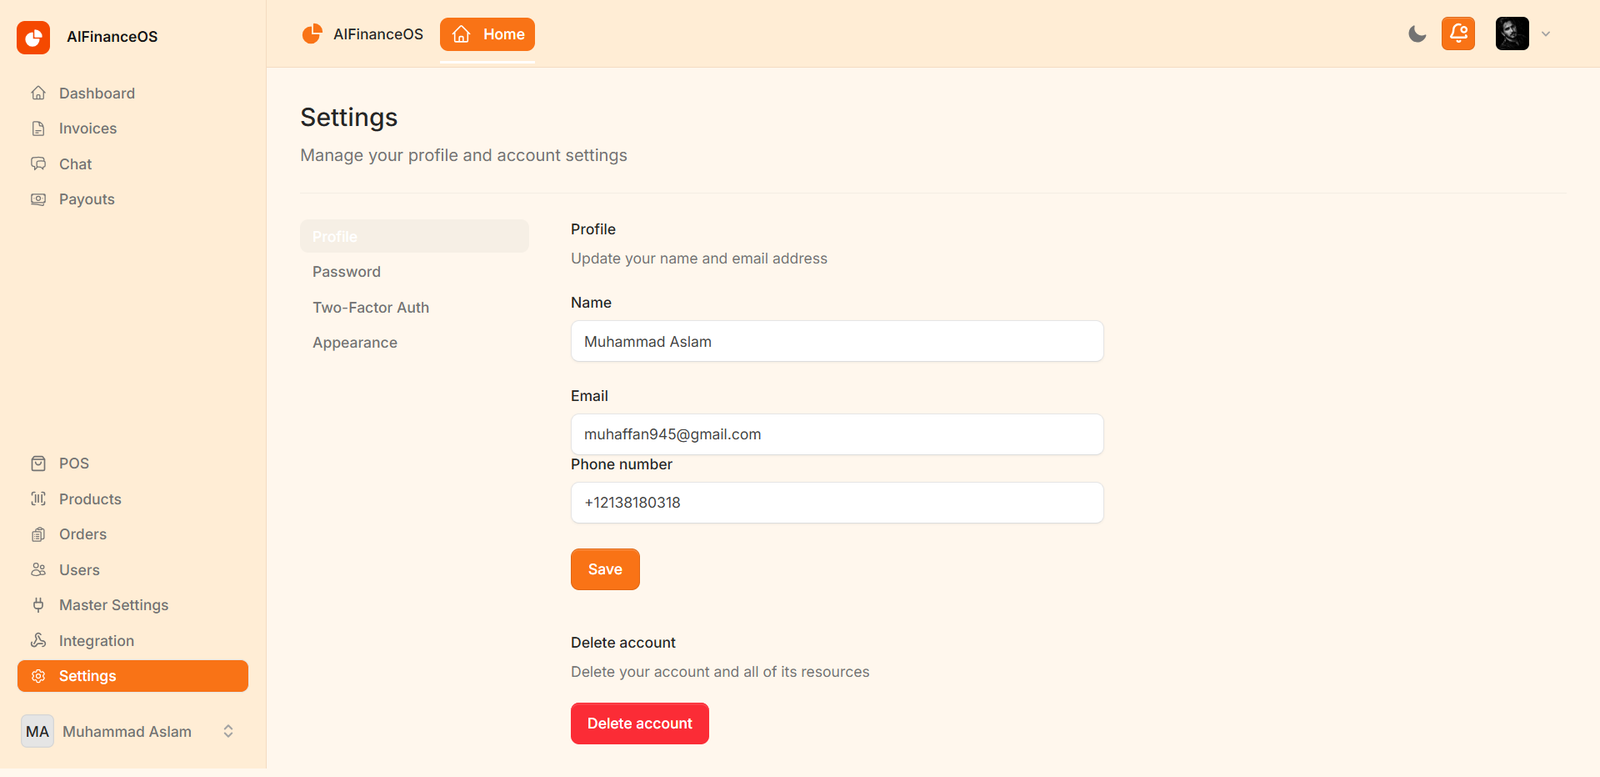The image size is (1600, 777).
Task: Toggle dark mode with the moon icon
Action: coord(1417,34)
